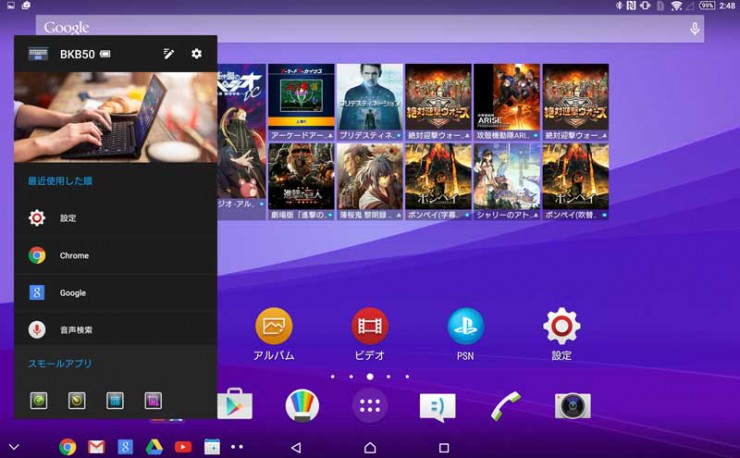740x458 pixels.
Task: Launch the blue calculator small app
Action: click(x=115, y=401)
